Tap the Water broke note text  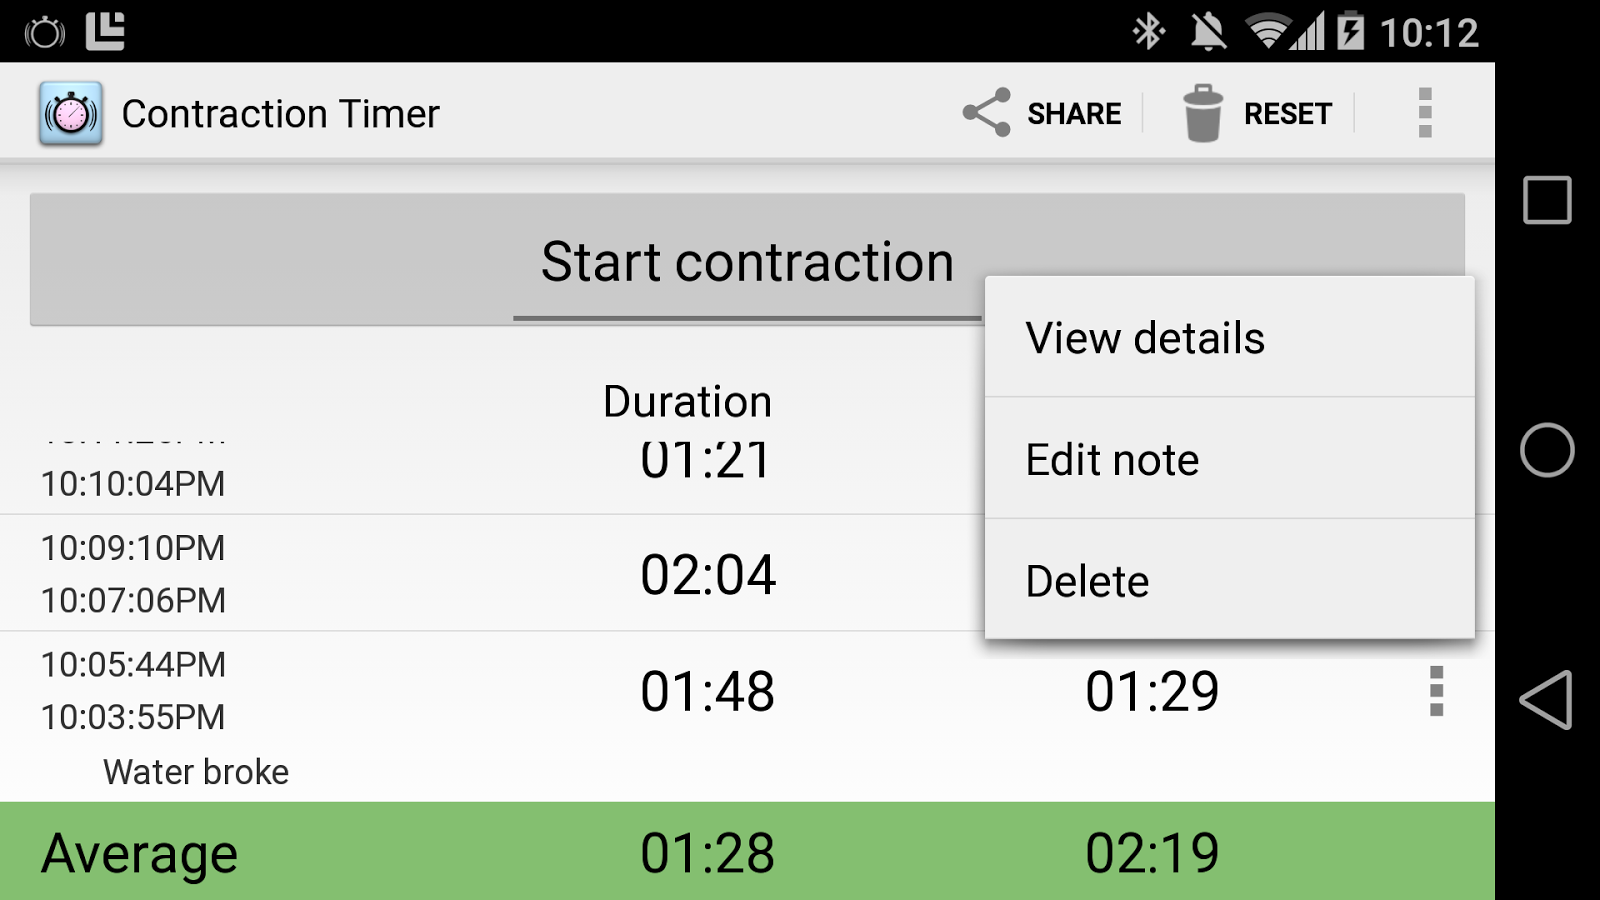[195, 771]
